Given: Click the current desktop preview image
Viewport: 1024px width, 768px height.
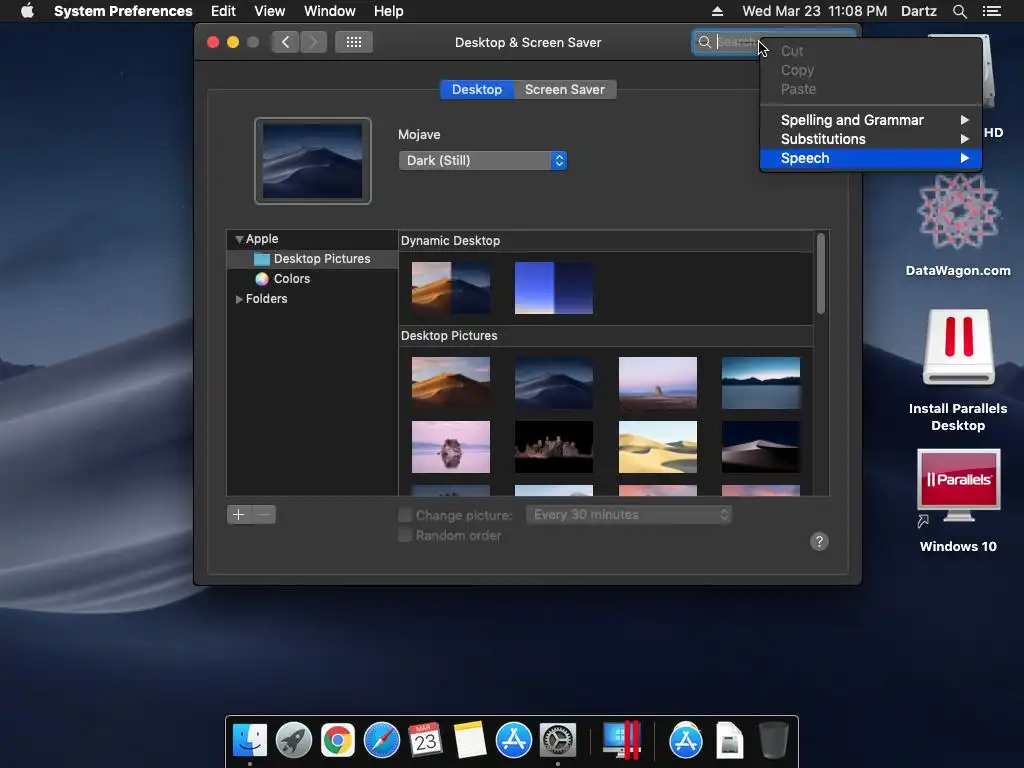Looking at the screenshot, I should (313, 161).
